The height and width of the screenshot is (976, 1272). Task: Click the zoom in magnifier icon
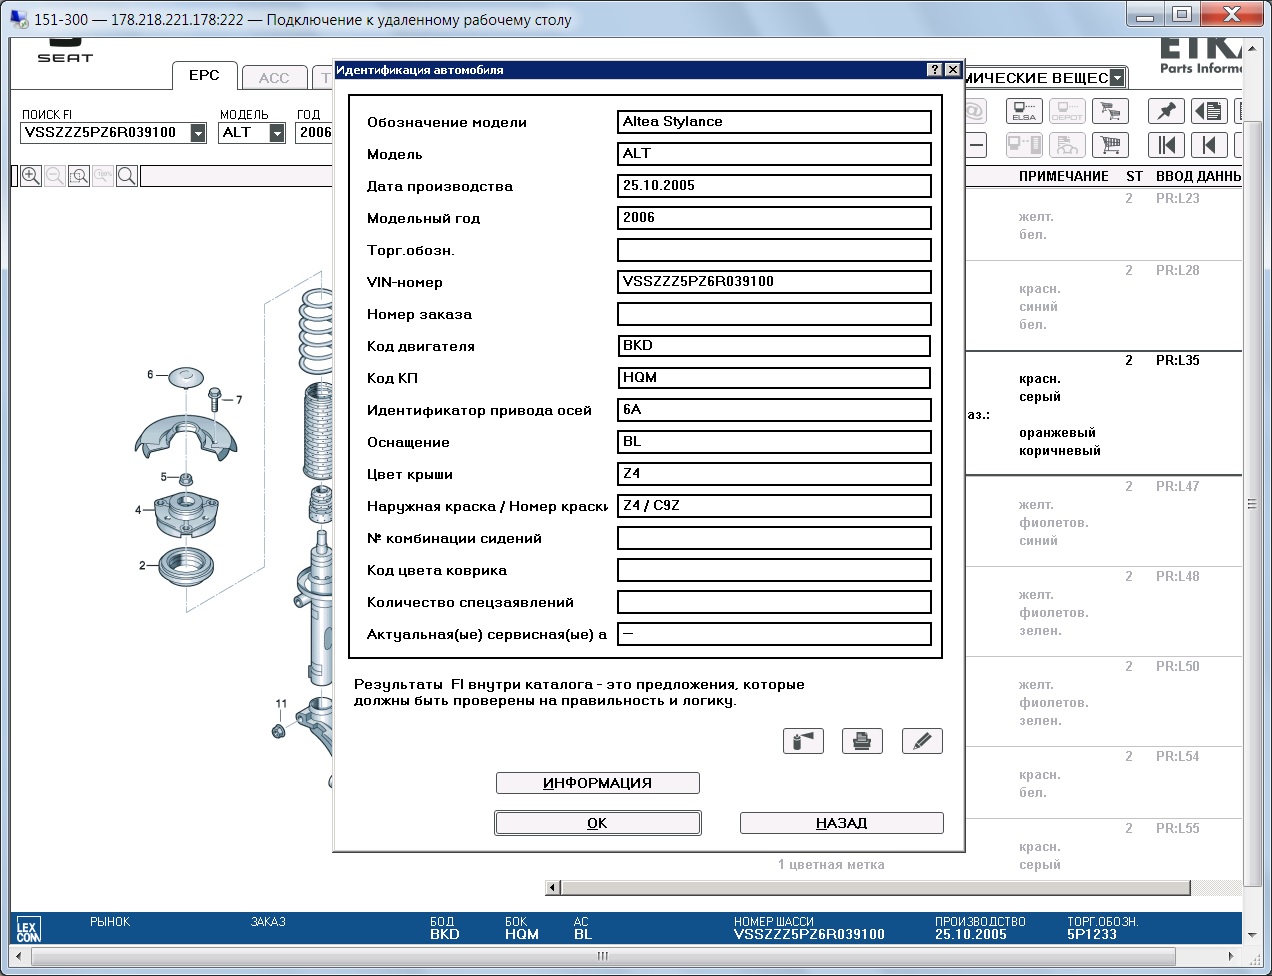point(31,176)
